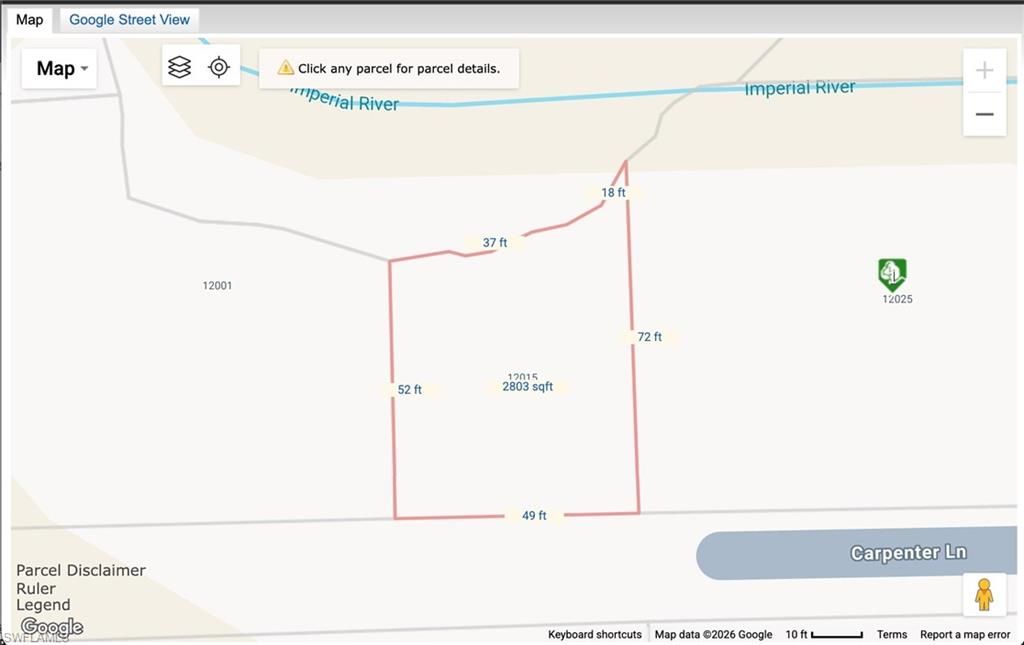The width and height of the screenshot is (1024, 645).
Task: Click the 2803 sqft parcel area label
Action: click(528, 386)
